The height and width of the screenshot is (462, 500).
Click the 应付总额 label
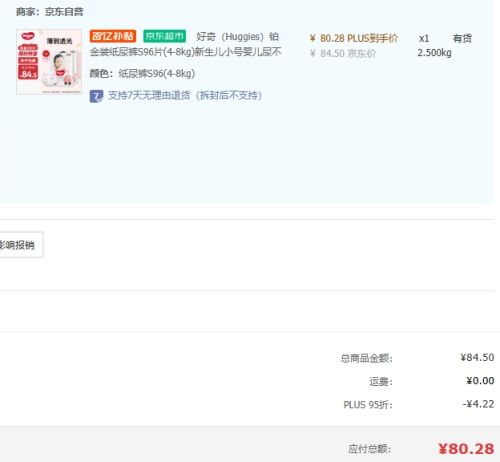tap(369, 449)
